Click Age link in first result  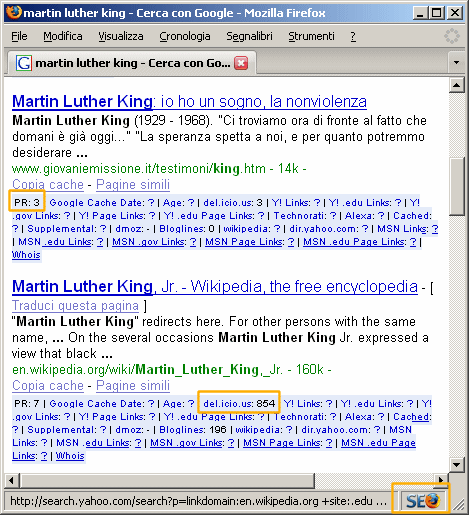pyautogui.click(x=178, y=202)
